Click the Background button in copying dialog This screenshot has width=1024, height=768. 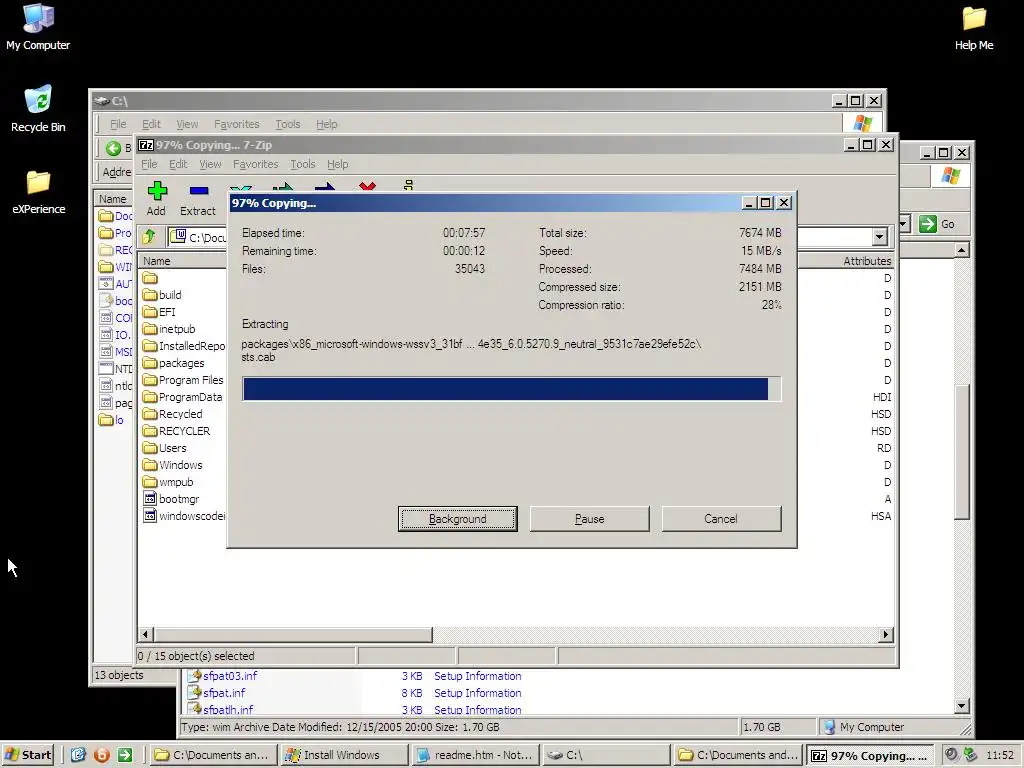click(x=458, y=519)
